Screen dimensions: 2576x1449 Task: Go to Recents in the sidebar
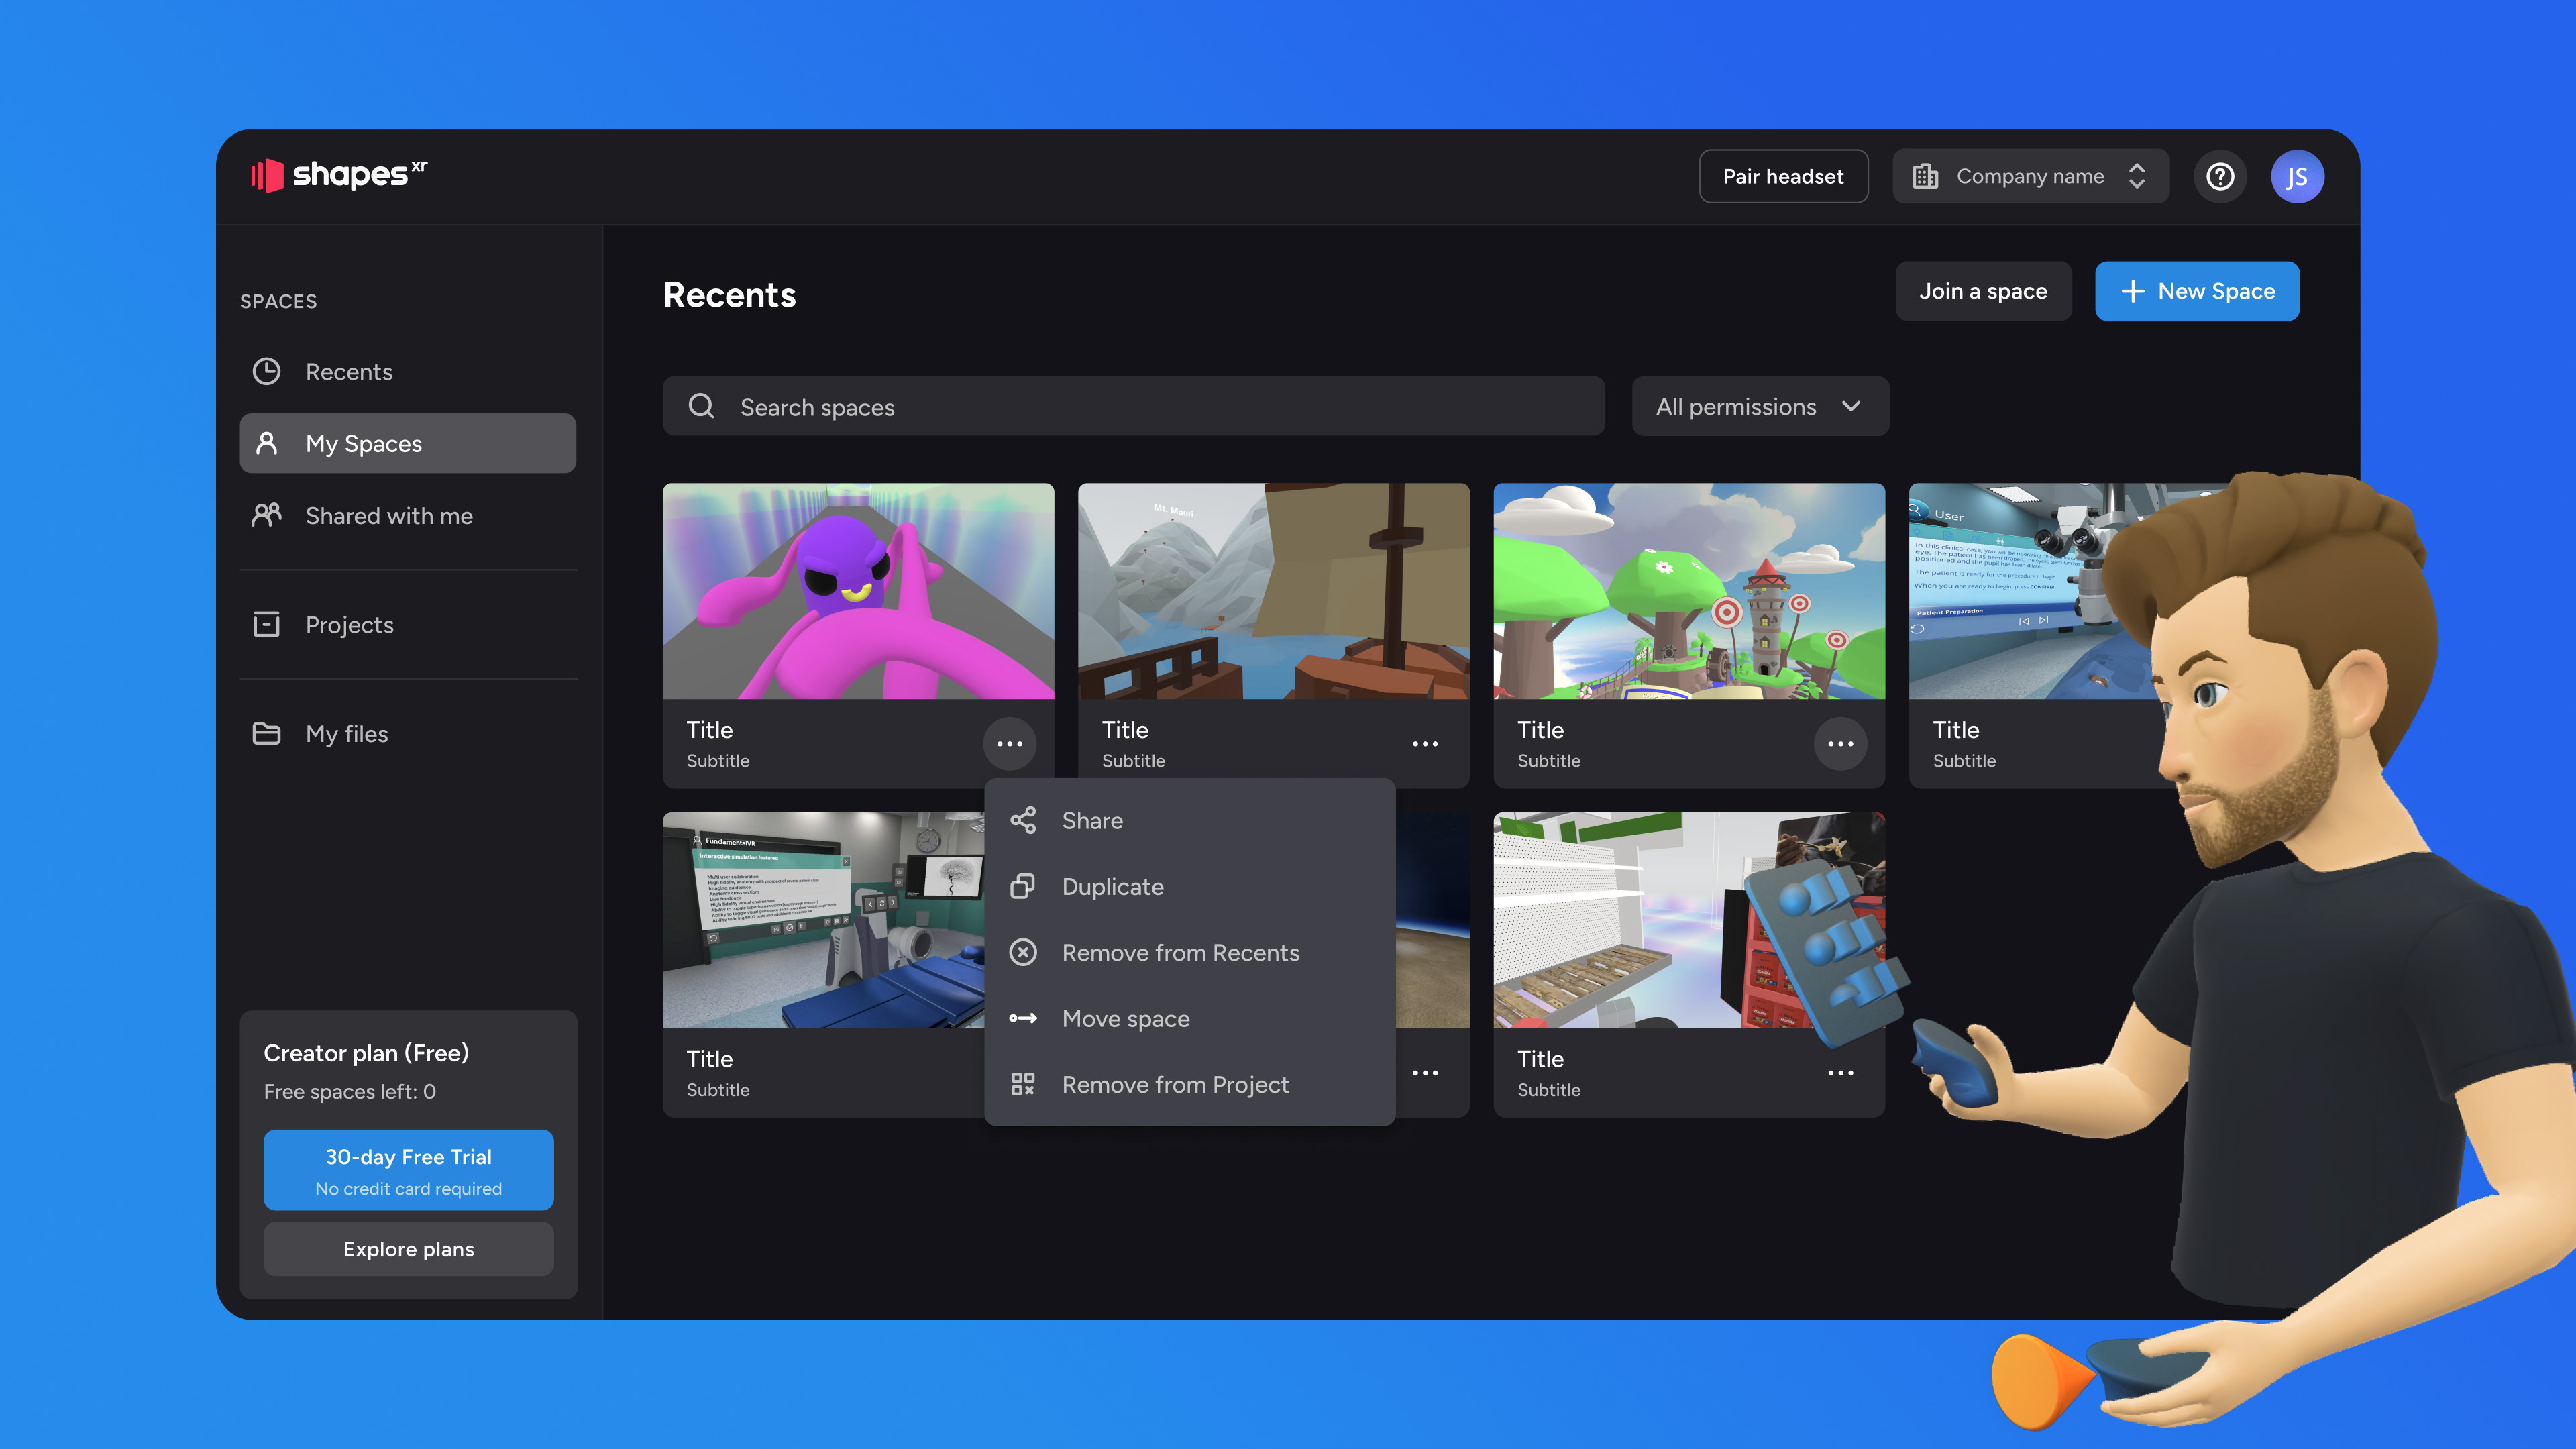(408, 372)
